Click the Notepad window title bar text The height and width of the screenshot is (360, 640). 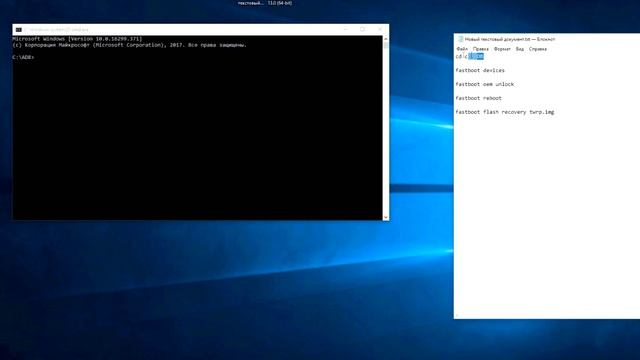point(510,39)
